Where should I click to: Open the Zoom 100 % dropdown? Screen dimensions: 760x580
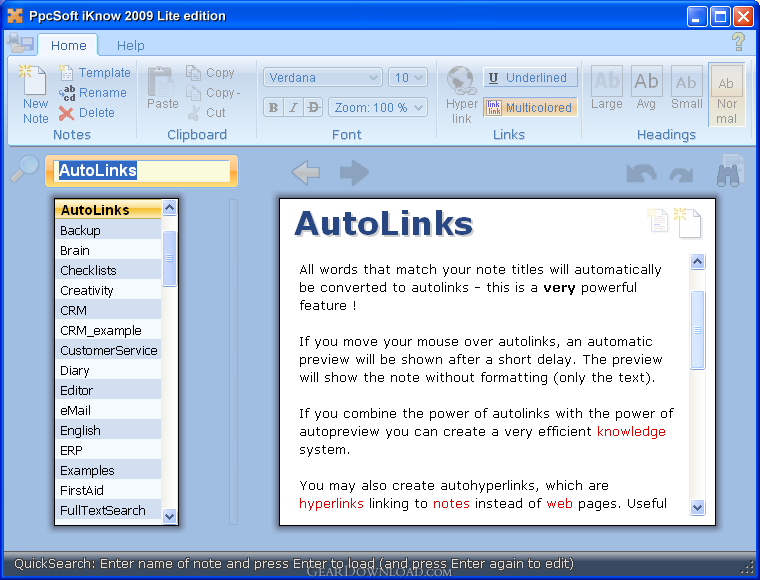pos(378,108)
